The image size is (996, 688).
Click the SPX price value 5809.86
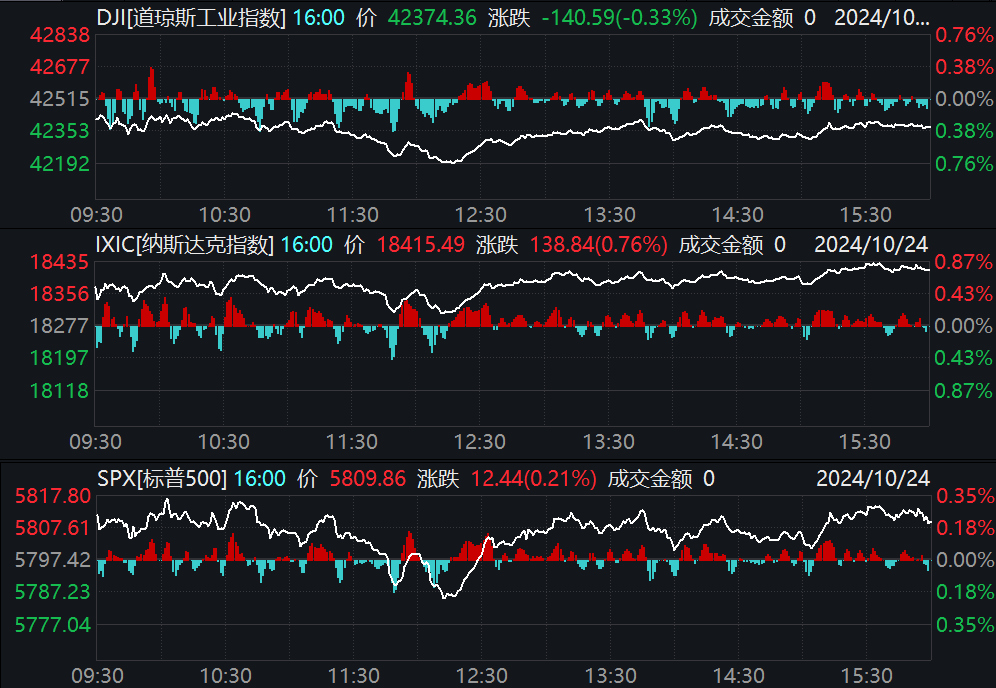coord(367,479)
